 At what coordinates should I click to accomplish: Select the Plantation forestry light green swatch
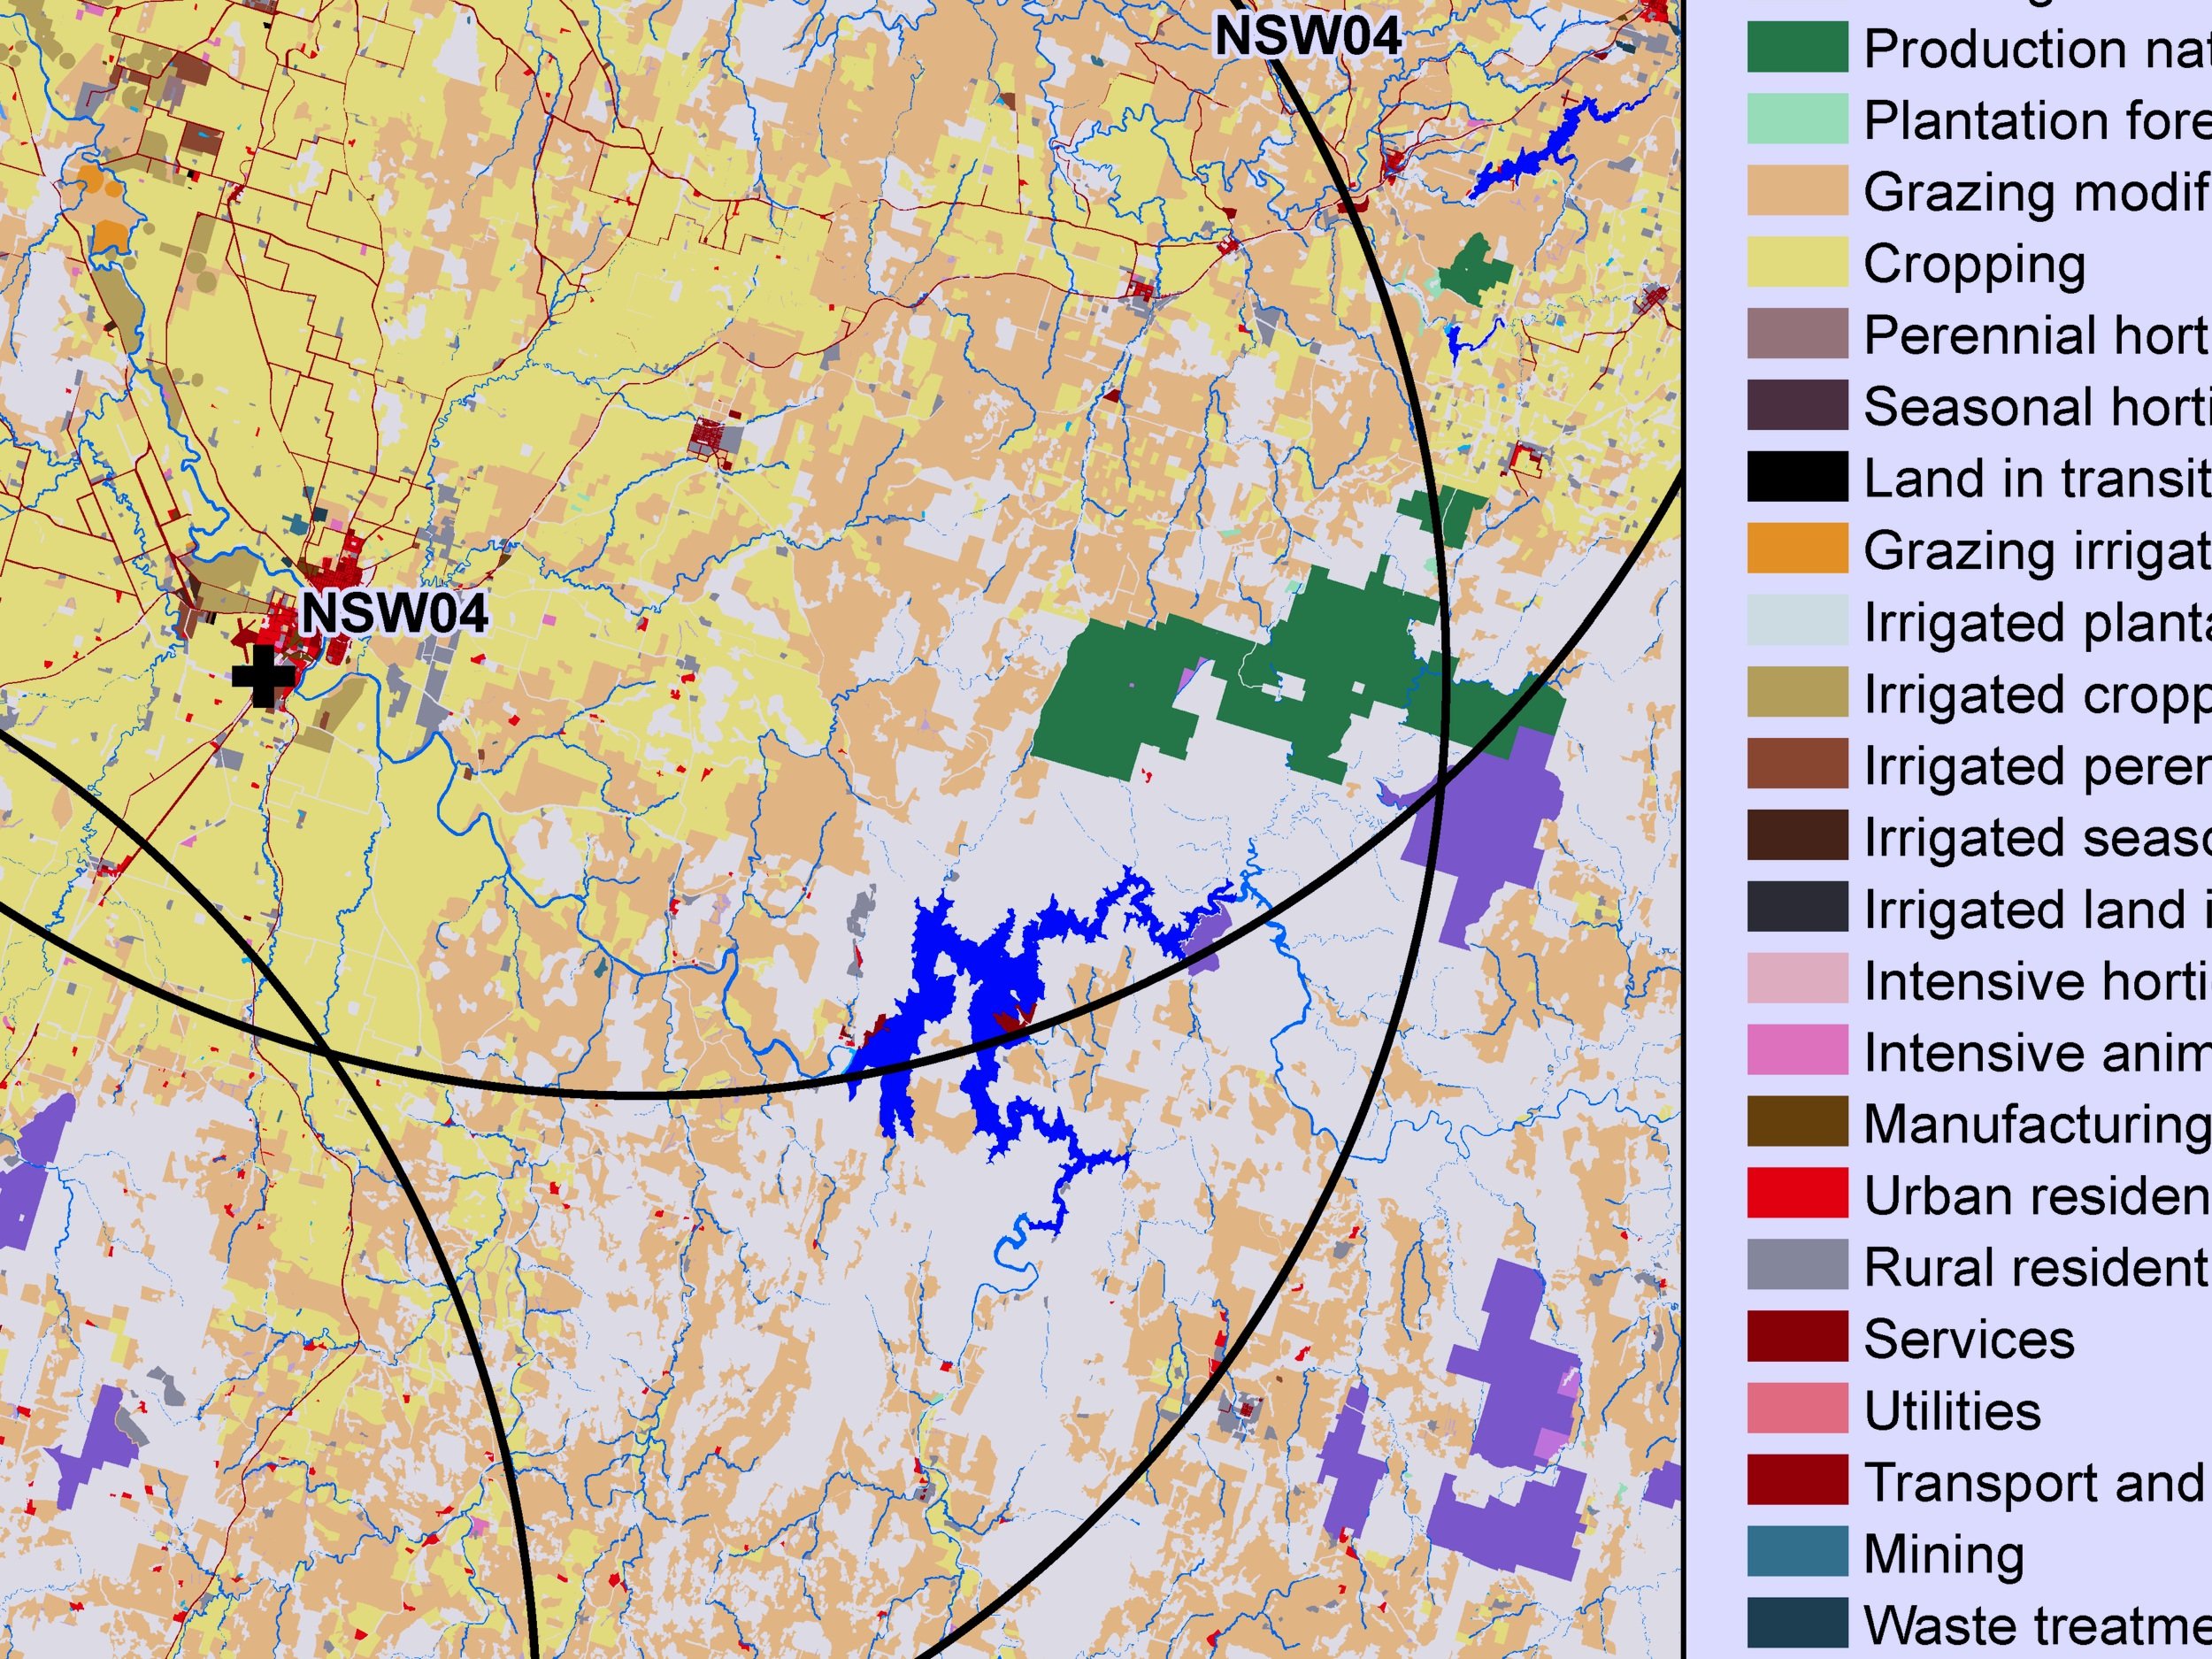click(1797, 120)
